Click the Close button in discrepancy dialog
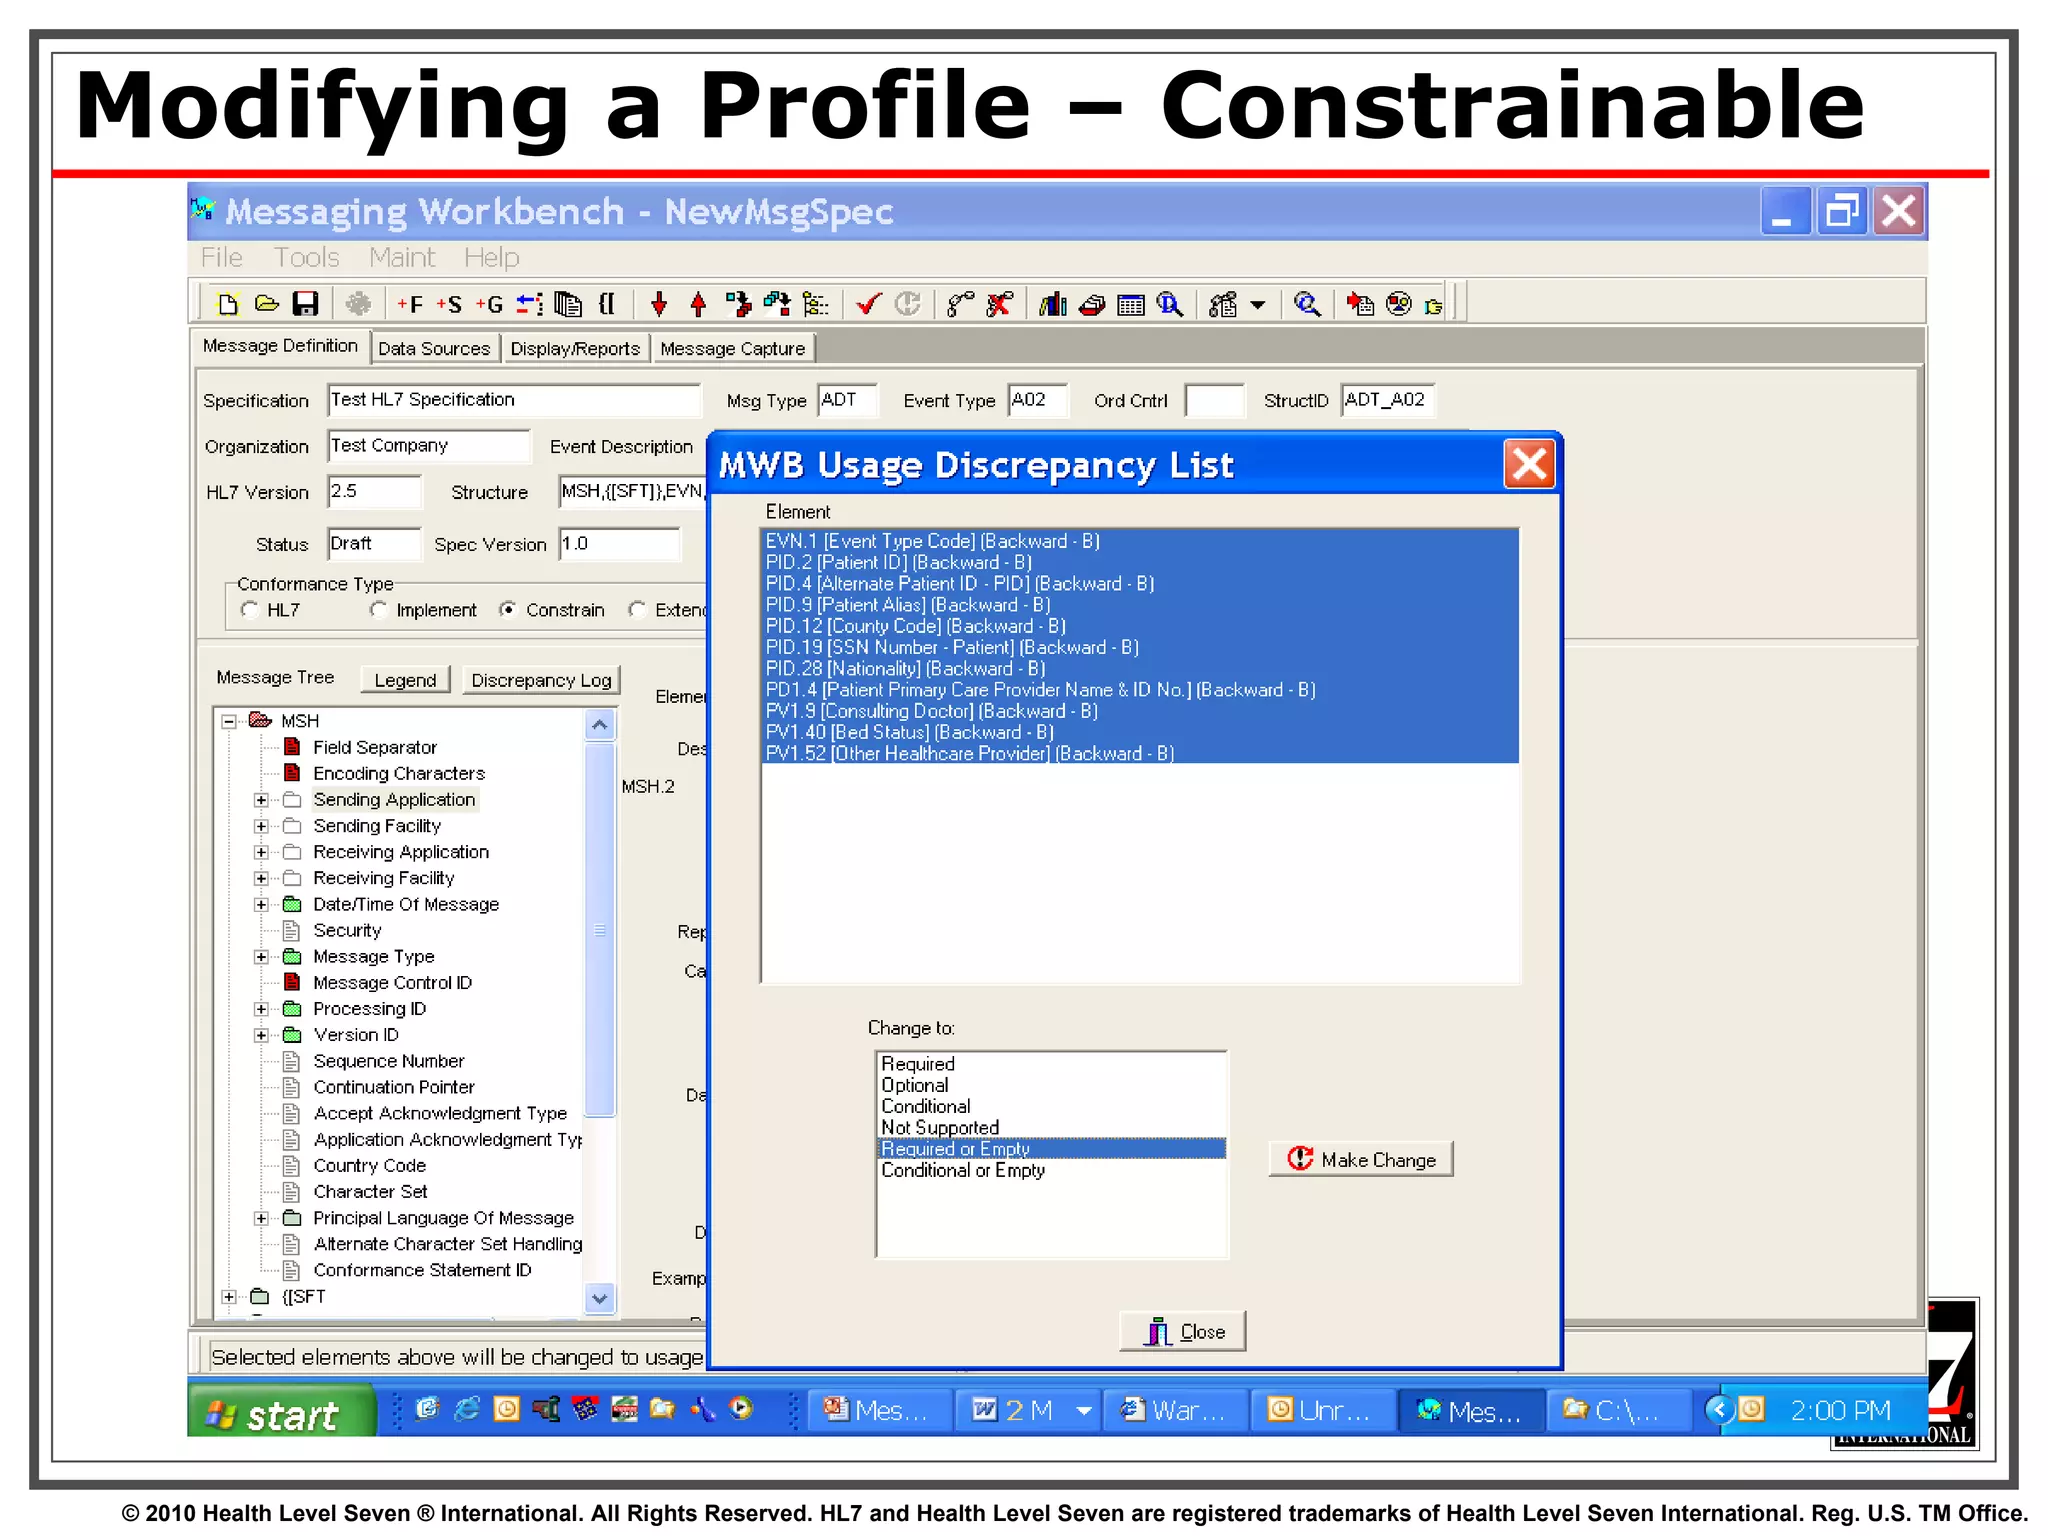This screenshot has width=2048, height=1536. [1183, 1331]
